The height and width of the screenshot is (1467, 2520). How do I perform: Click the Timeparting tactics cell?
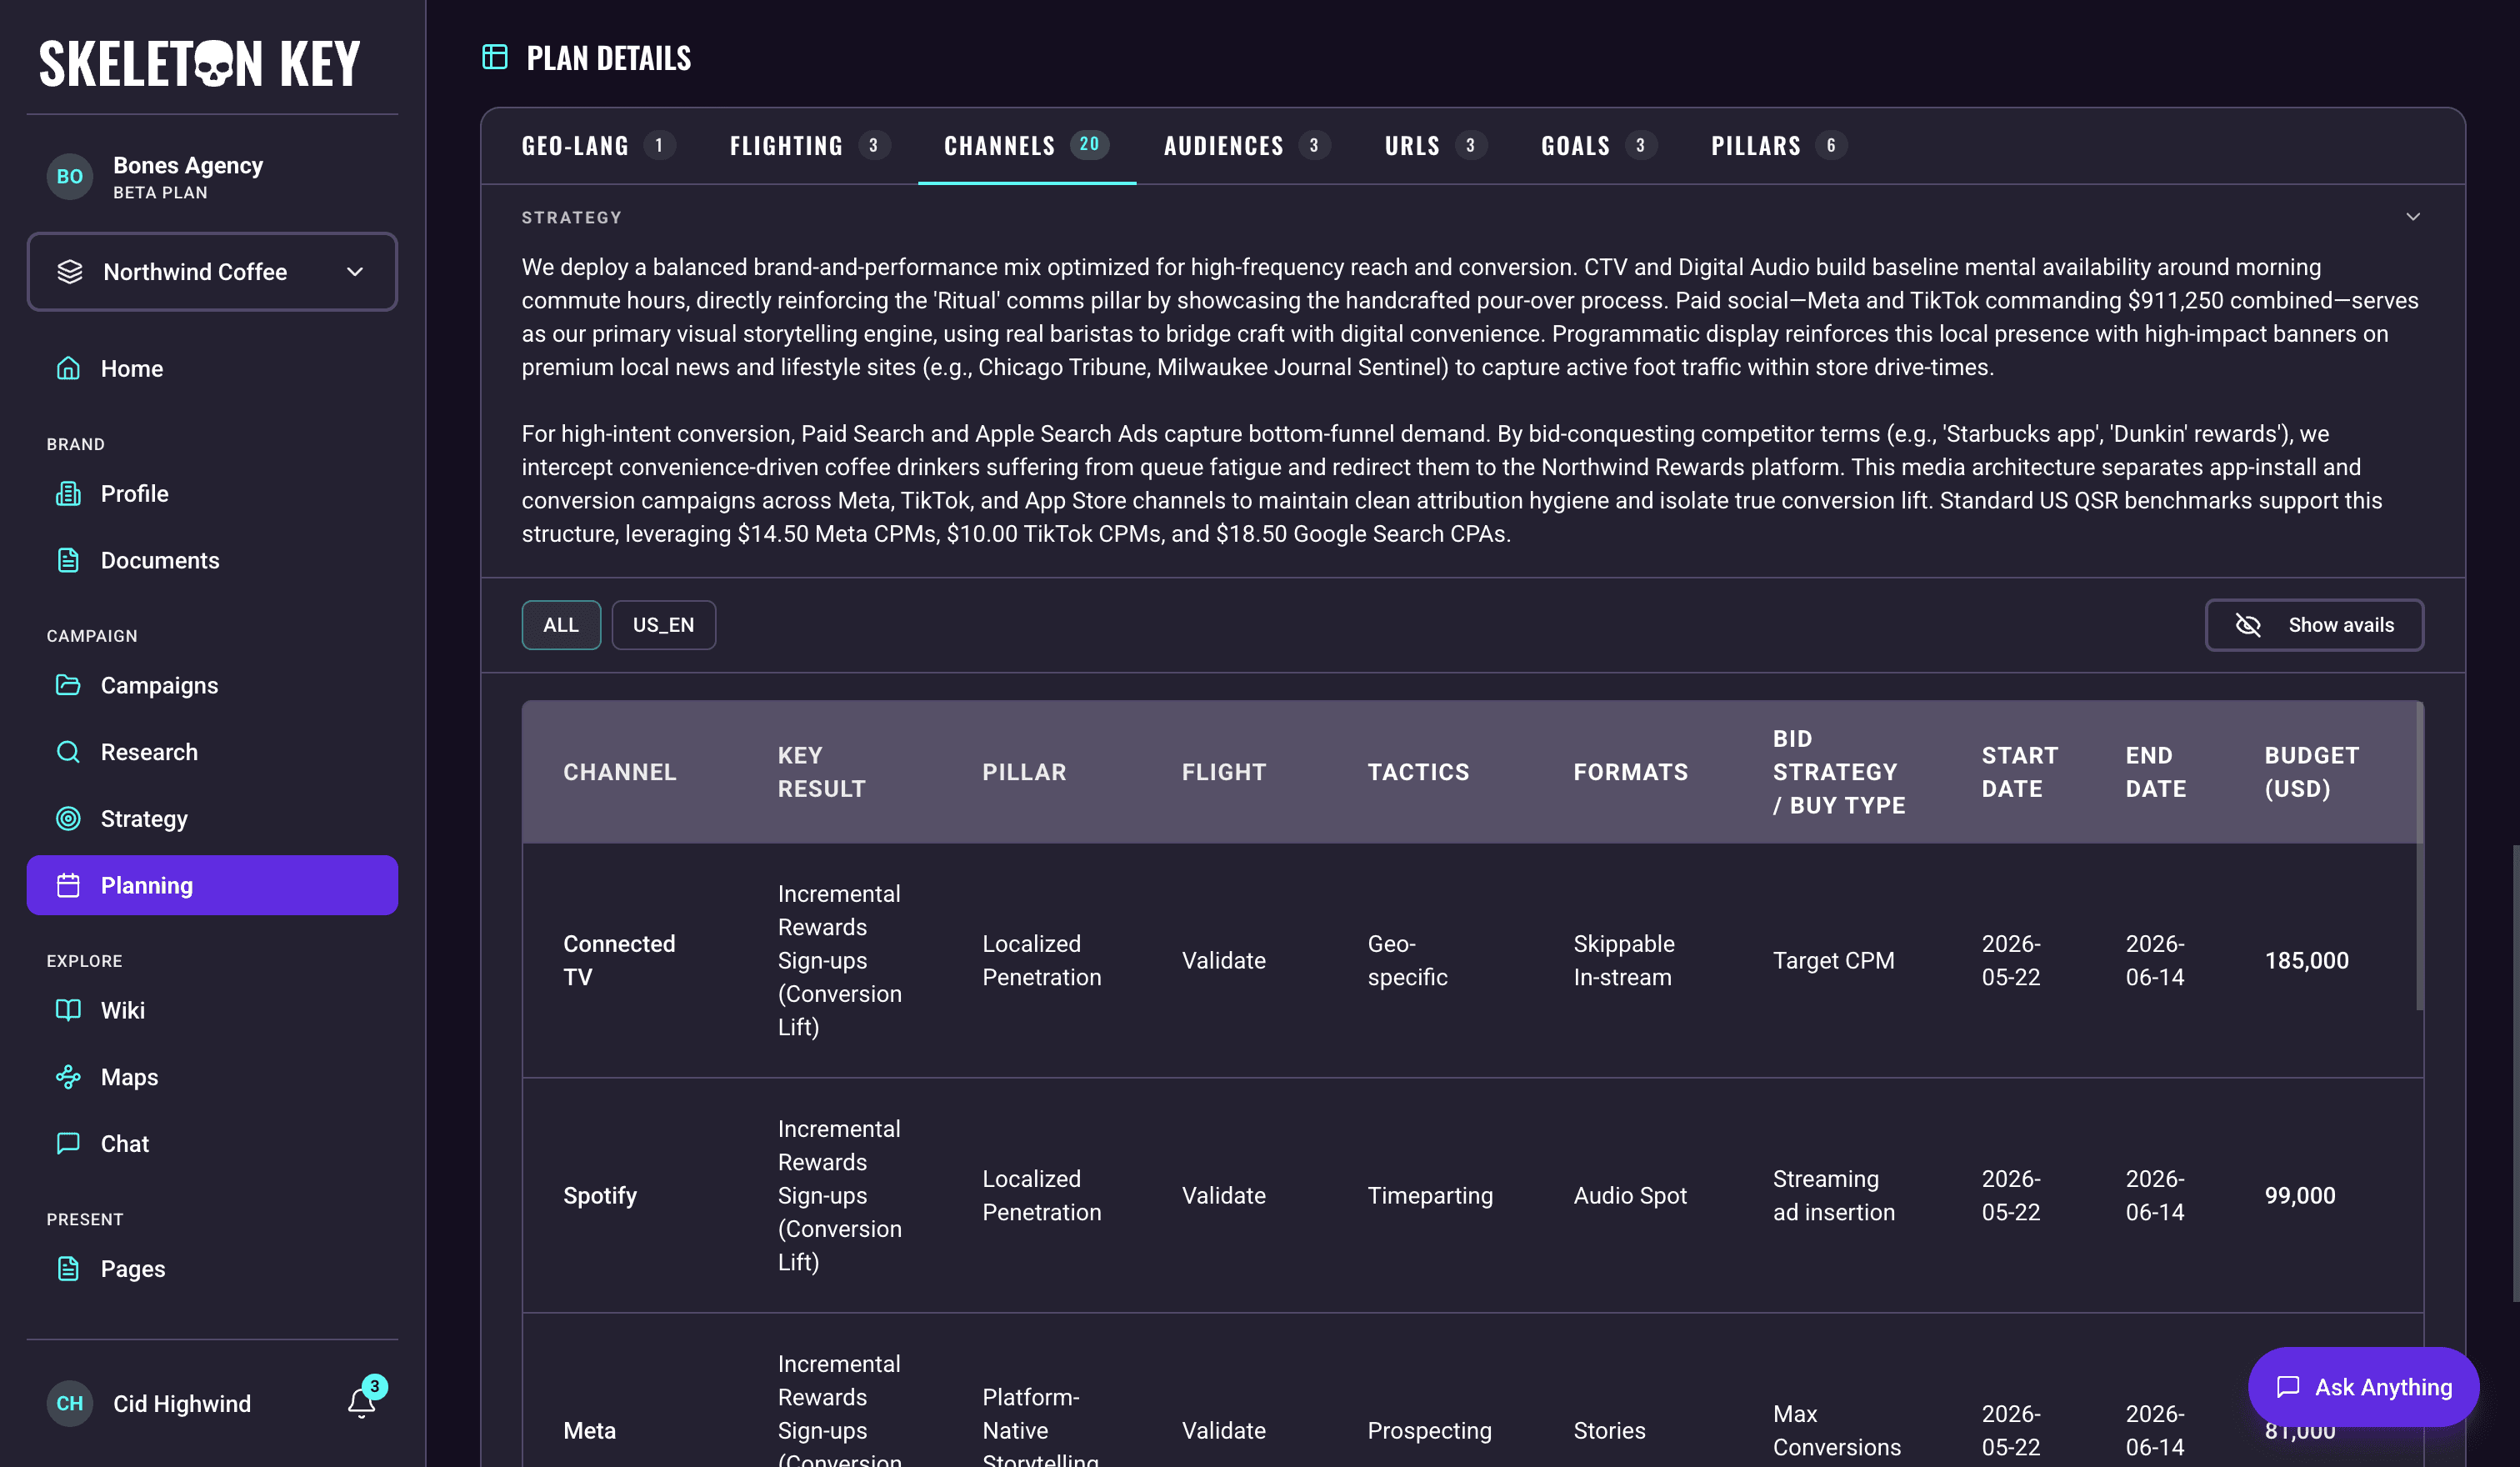tap(1430, 1196)
